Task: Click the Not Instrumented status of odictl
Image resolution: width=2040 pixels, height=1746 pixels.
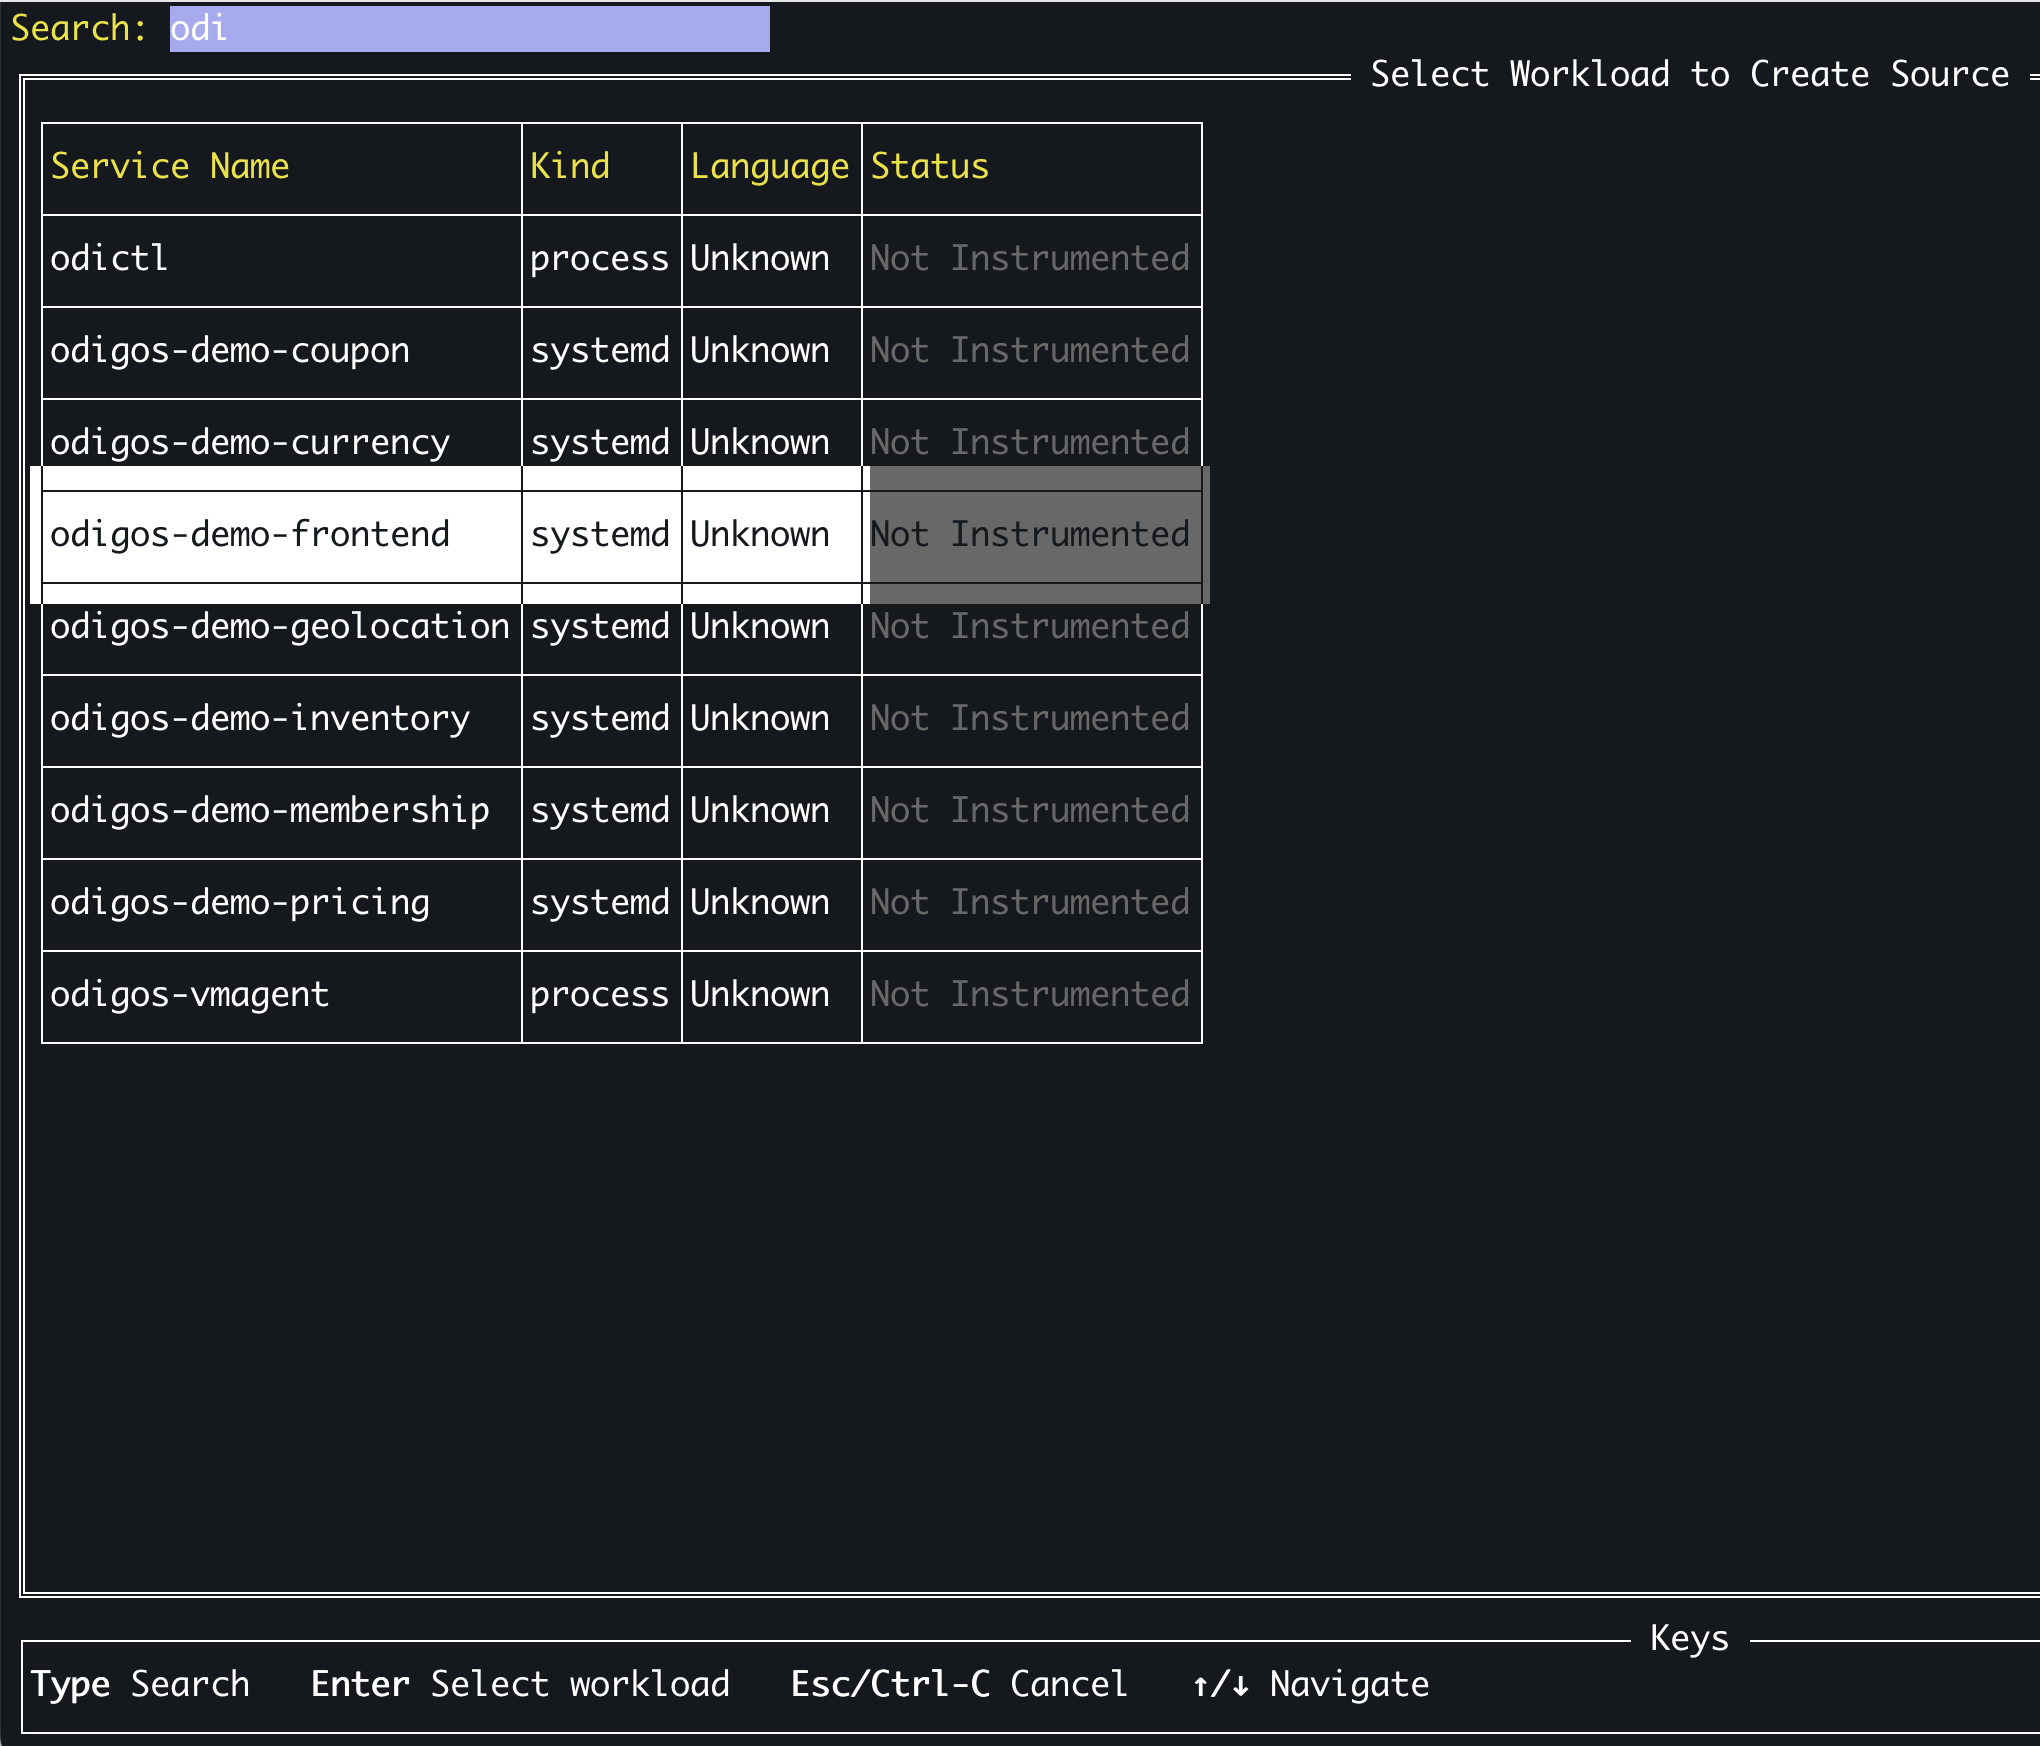Action: pos(1029,259)
